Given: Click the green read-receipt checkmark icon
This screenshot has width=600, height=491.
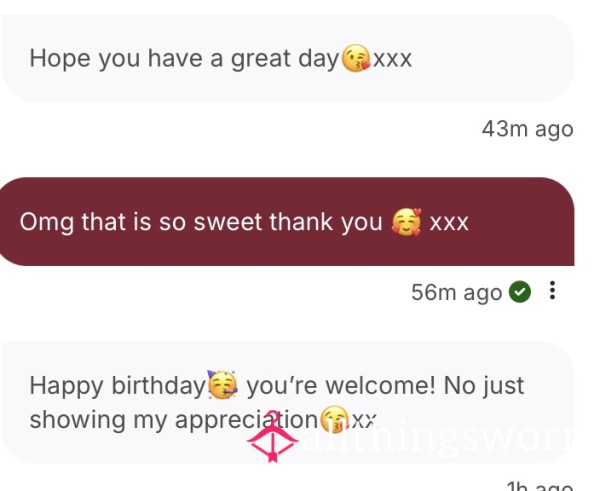Looking at the screenshot, I should (520, 292).
